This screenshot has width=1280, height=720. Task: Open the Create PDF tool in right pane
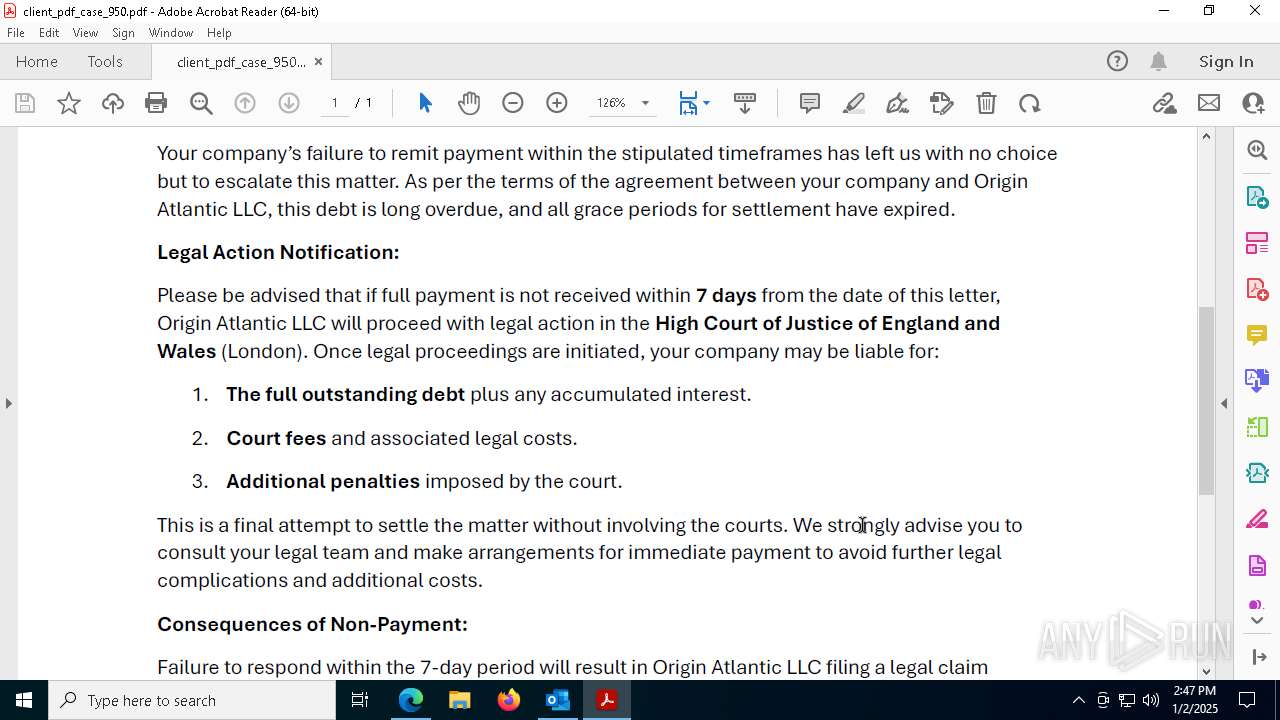click(x=1257, y=289)
